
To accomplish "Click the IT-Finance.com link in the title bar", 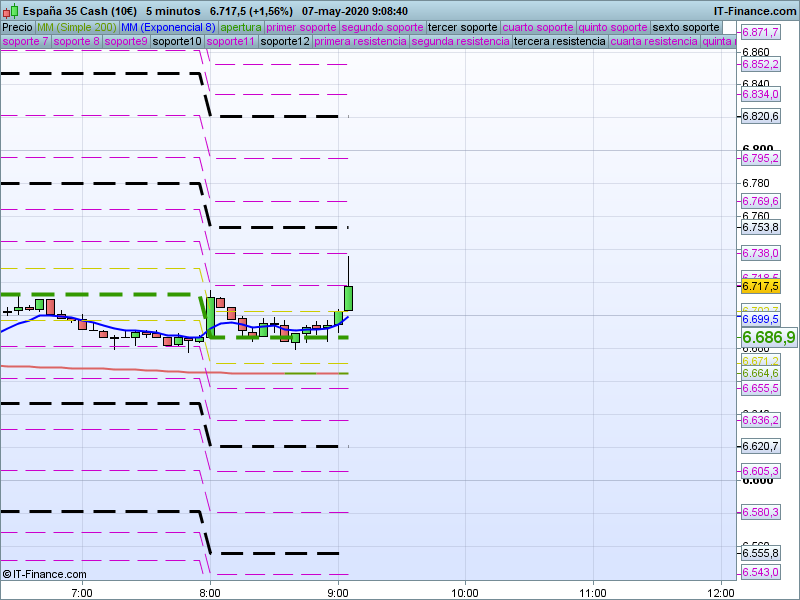I will pos(754,10).
